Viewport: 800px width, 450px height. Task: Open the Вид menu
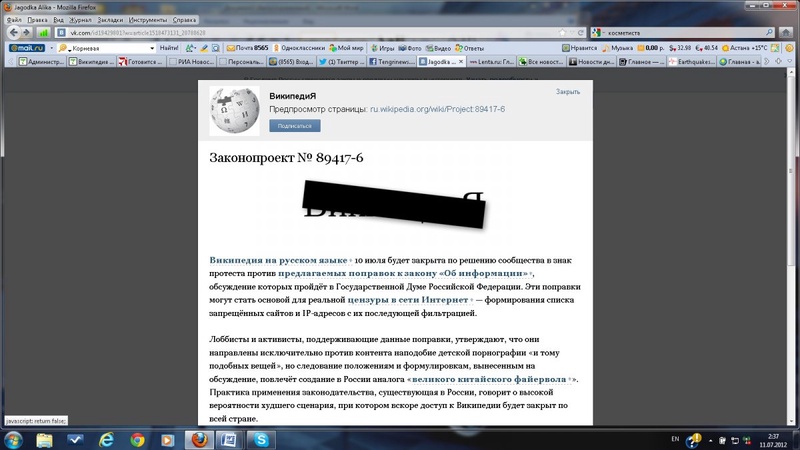point(58,20)
